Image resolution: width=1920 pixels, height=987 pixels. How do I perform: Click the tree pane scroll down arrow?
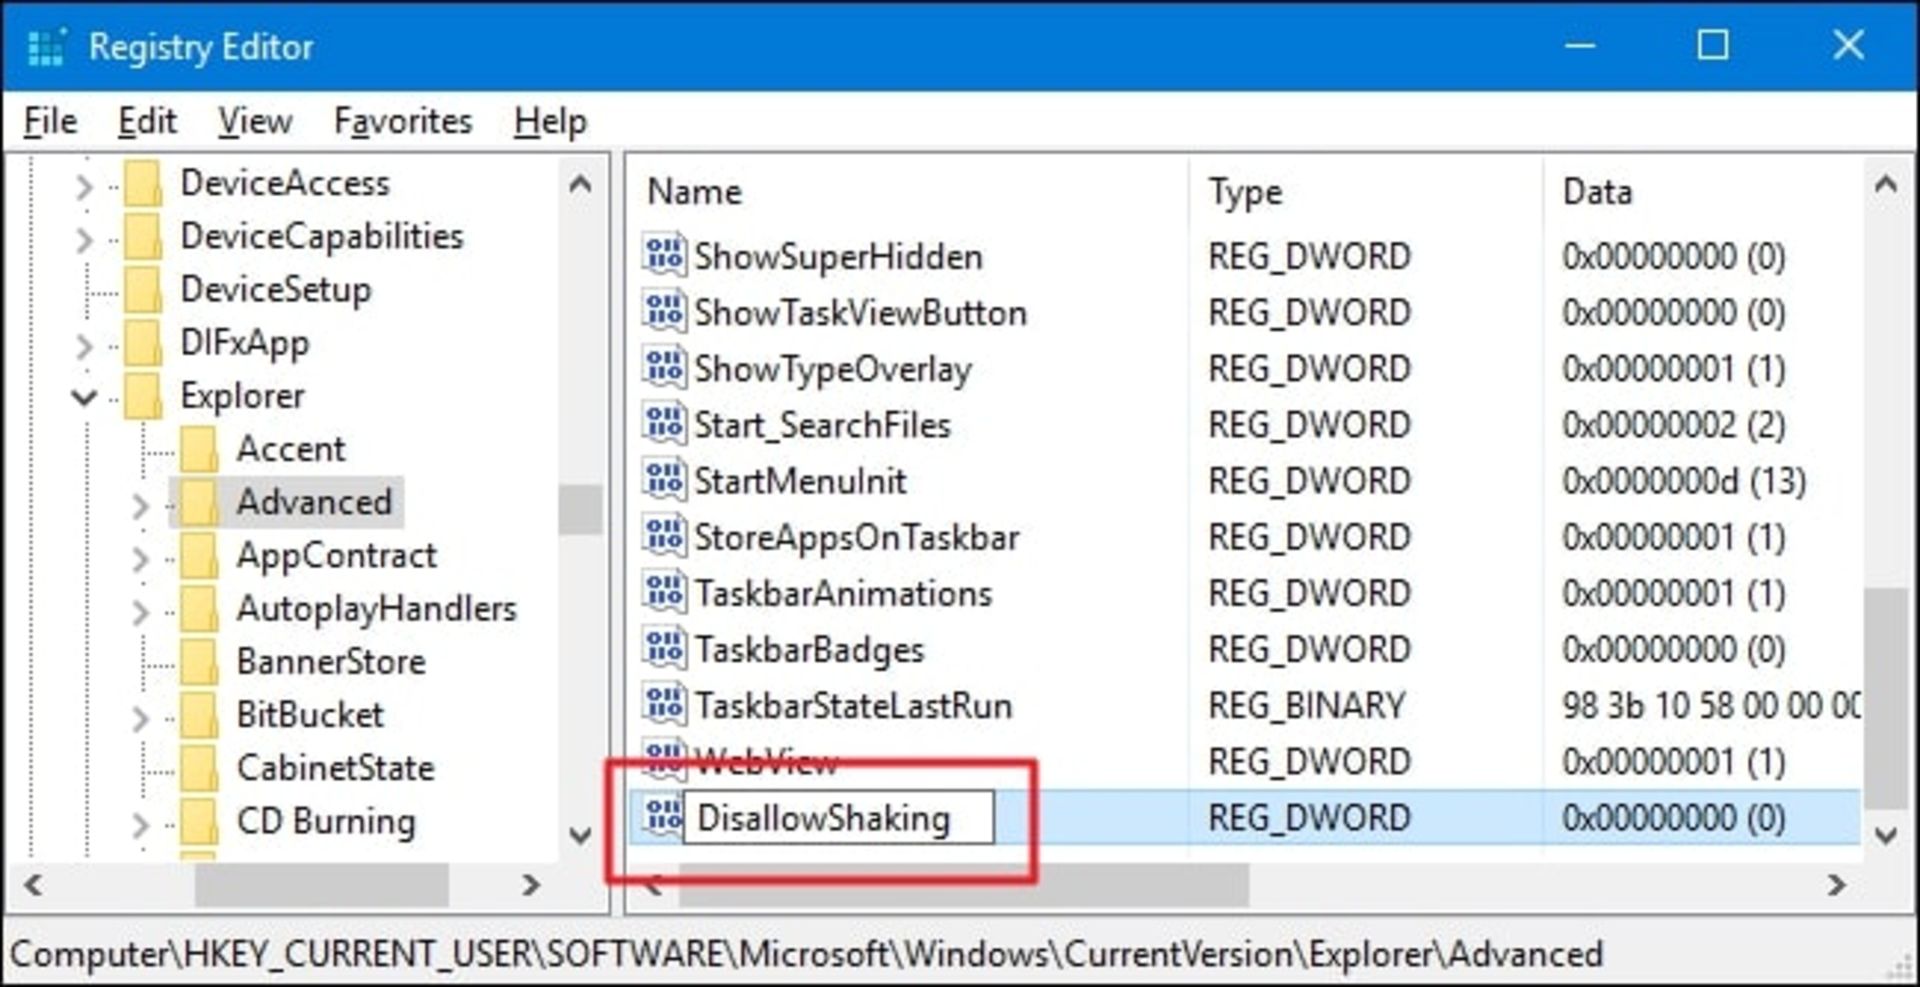(580, 834)
